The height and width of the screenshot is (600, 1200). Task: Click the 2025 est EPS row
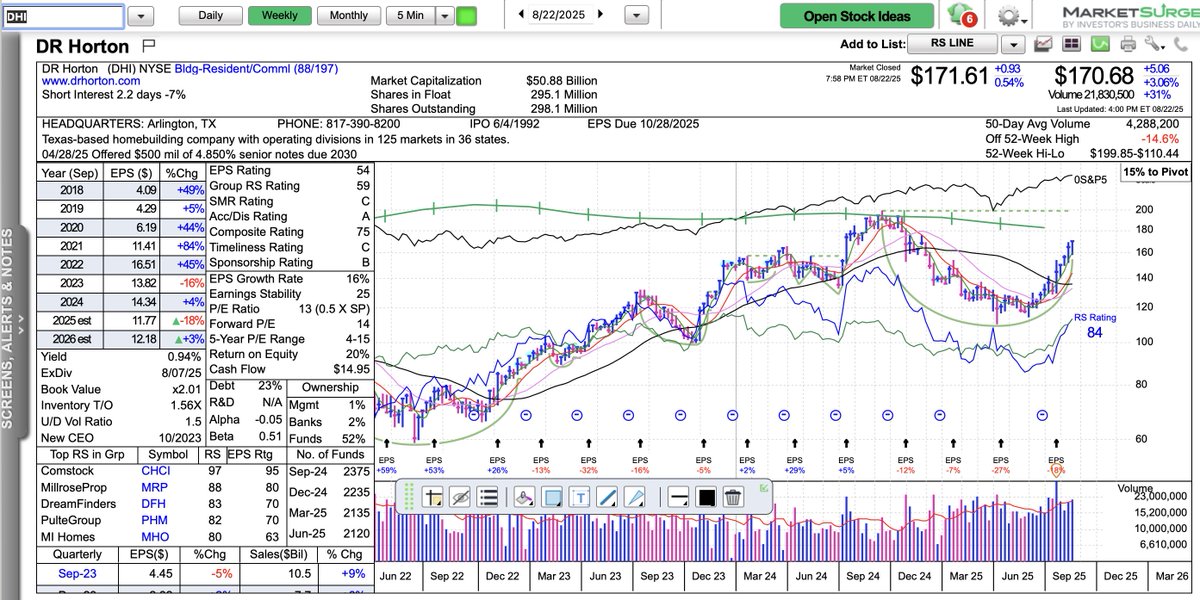coord(121,323)
